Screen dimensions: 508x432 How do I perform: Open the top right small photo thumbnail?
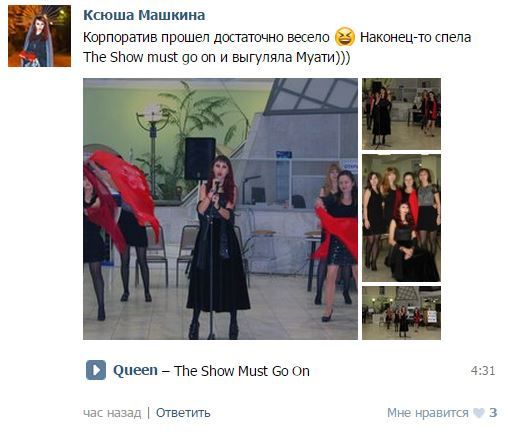point(401,114)
